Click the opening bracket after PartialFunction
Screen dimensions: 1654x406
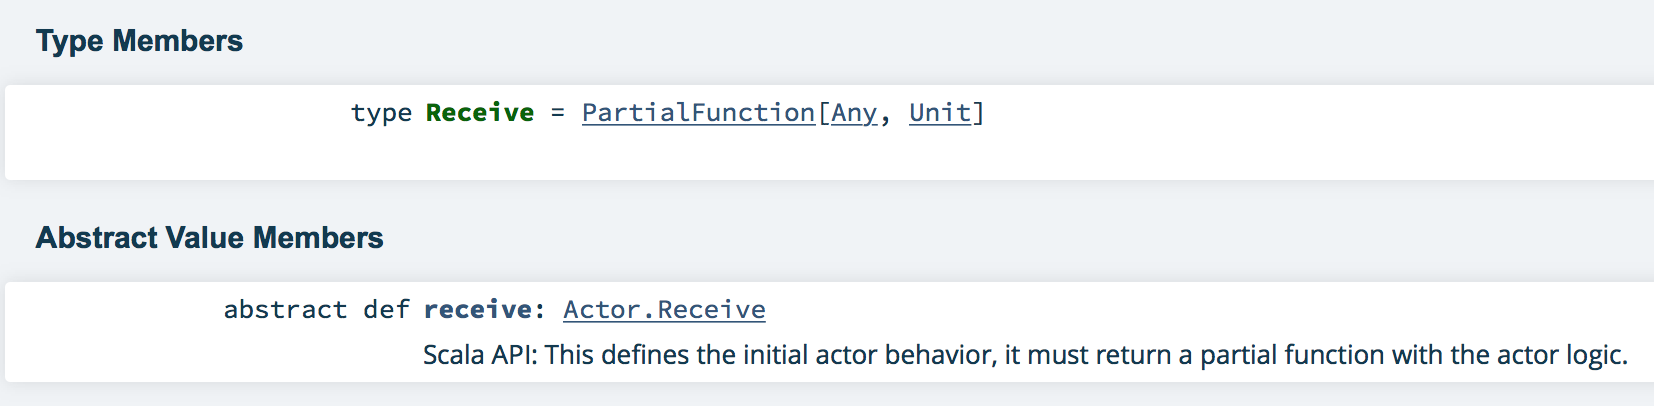click(823, 113)
